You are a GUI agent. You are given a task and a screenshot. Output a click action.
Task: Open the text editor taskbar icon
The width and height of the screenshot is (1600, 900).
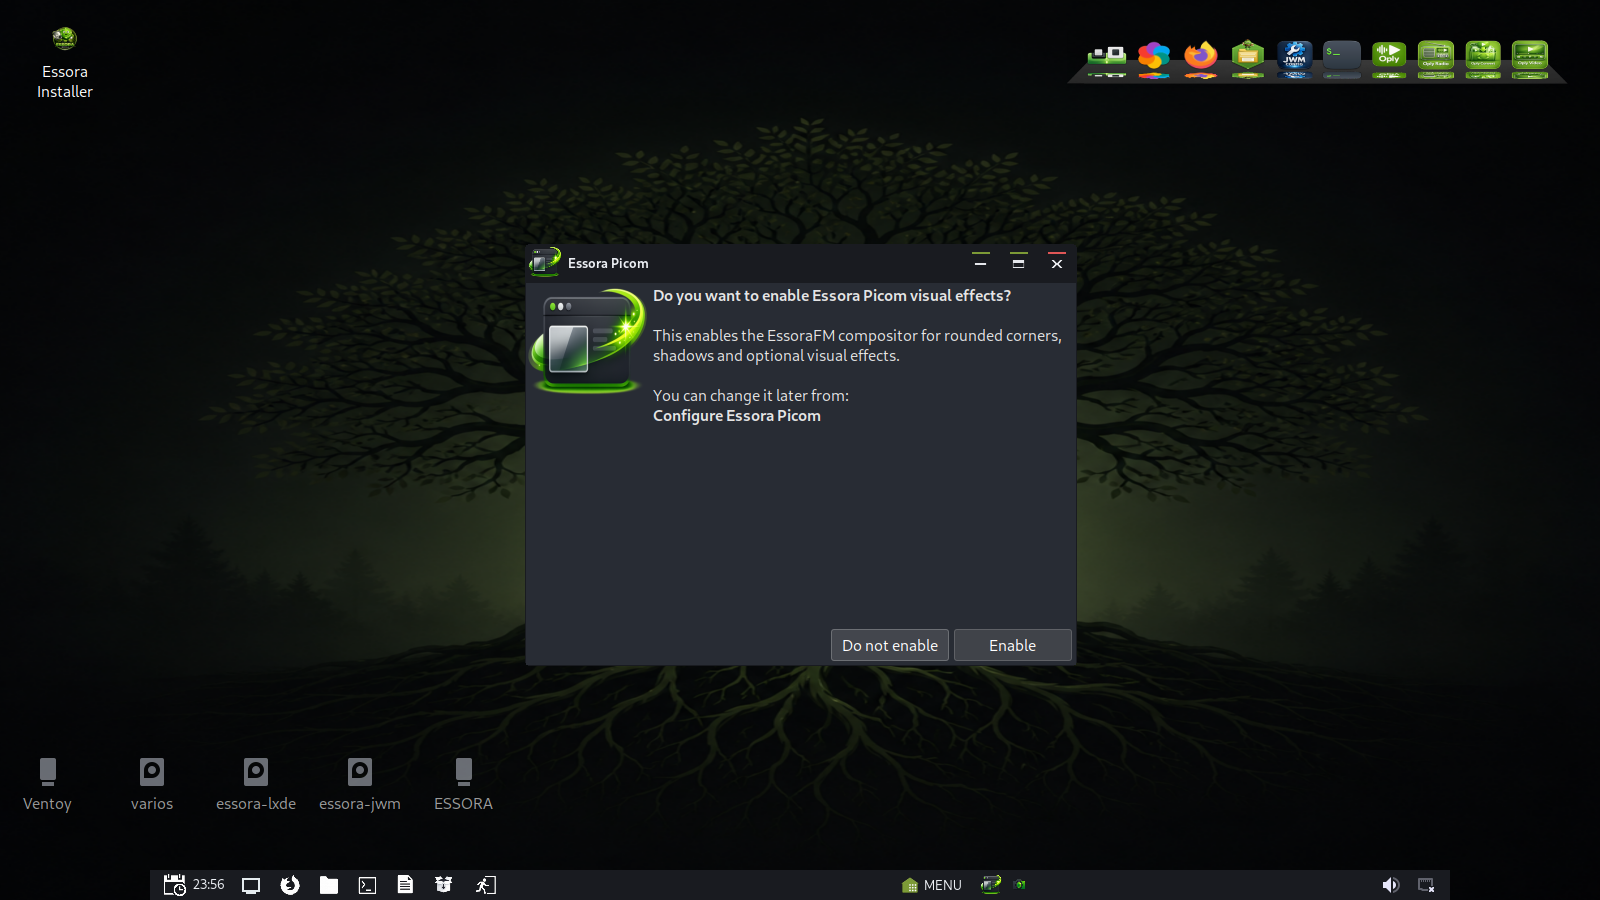pos(405,885)
